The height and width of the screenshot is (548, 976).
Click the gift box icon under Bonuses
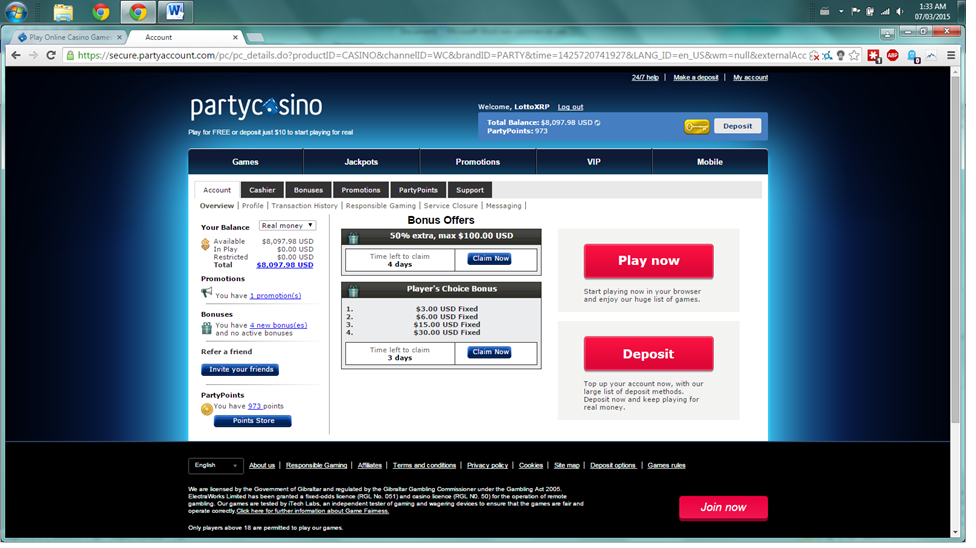[x=207, y=328]
